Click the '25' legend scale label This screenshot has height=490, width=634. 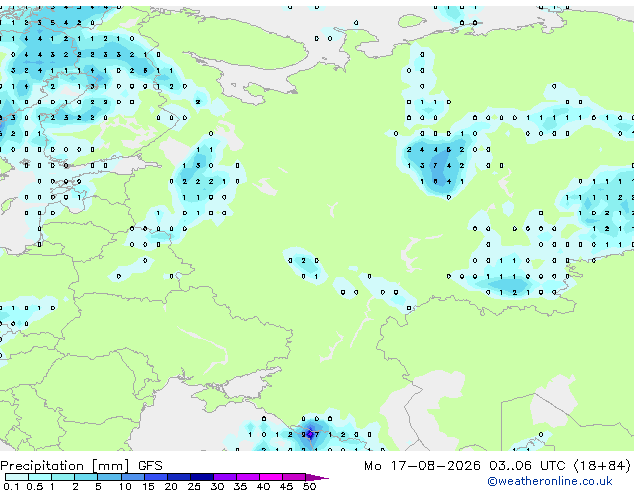pyautogui.click(x=194, y=486)
